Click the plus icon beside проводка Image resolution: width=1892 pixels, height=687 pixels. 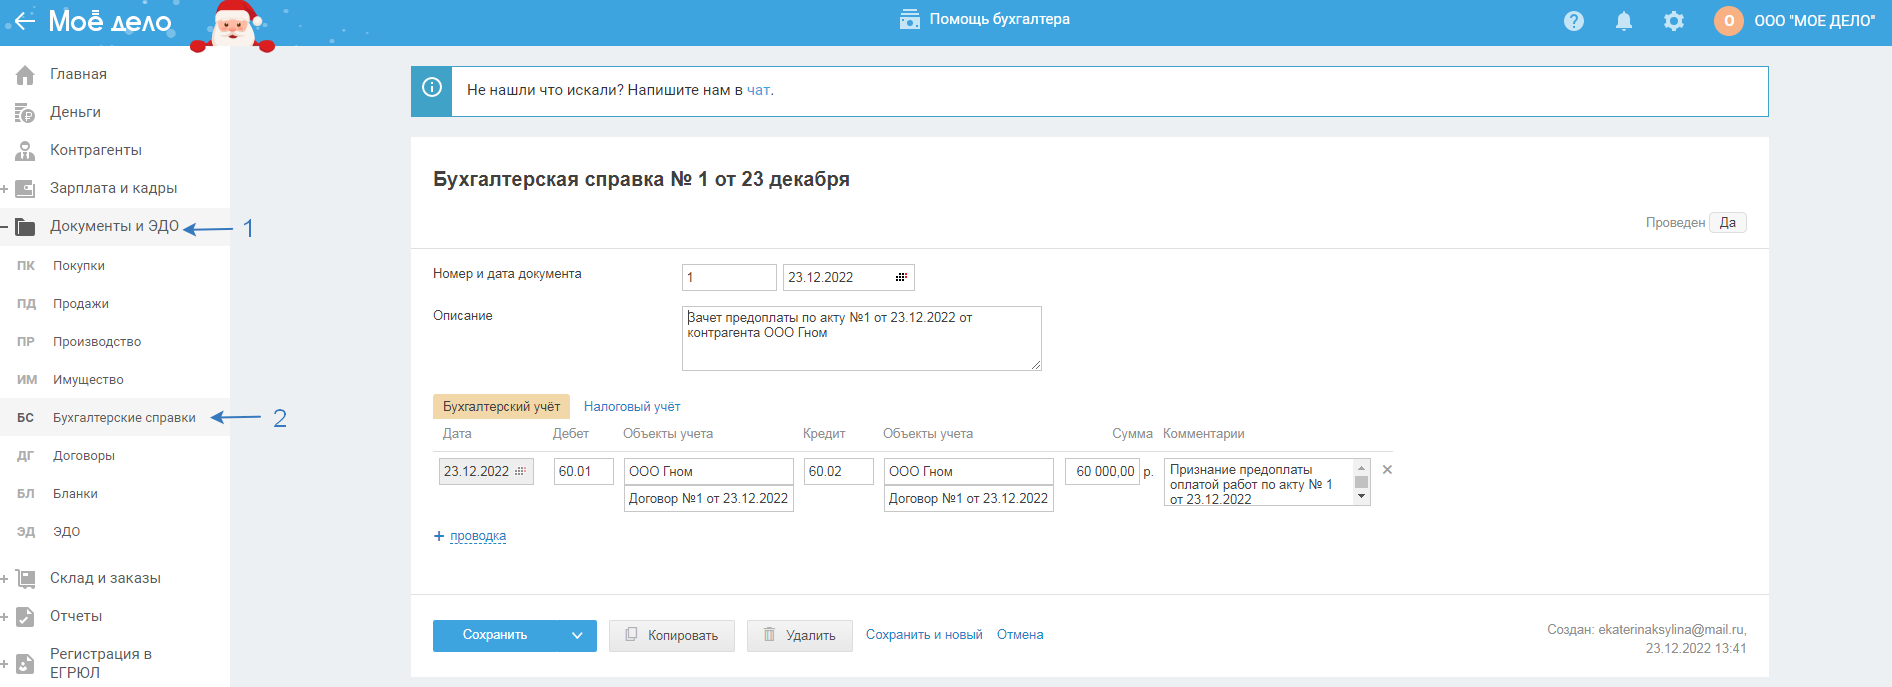point(439,536)
